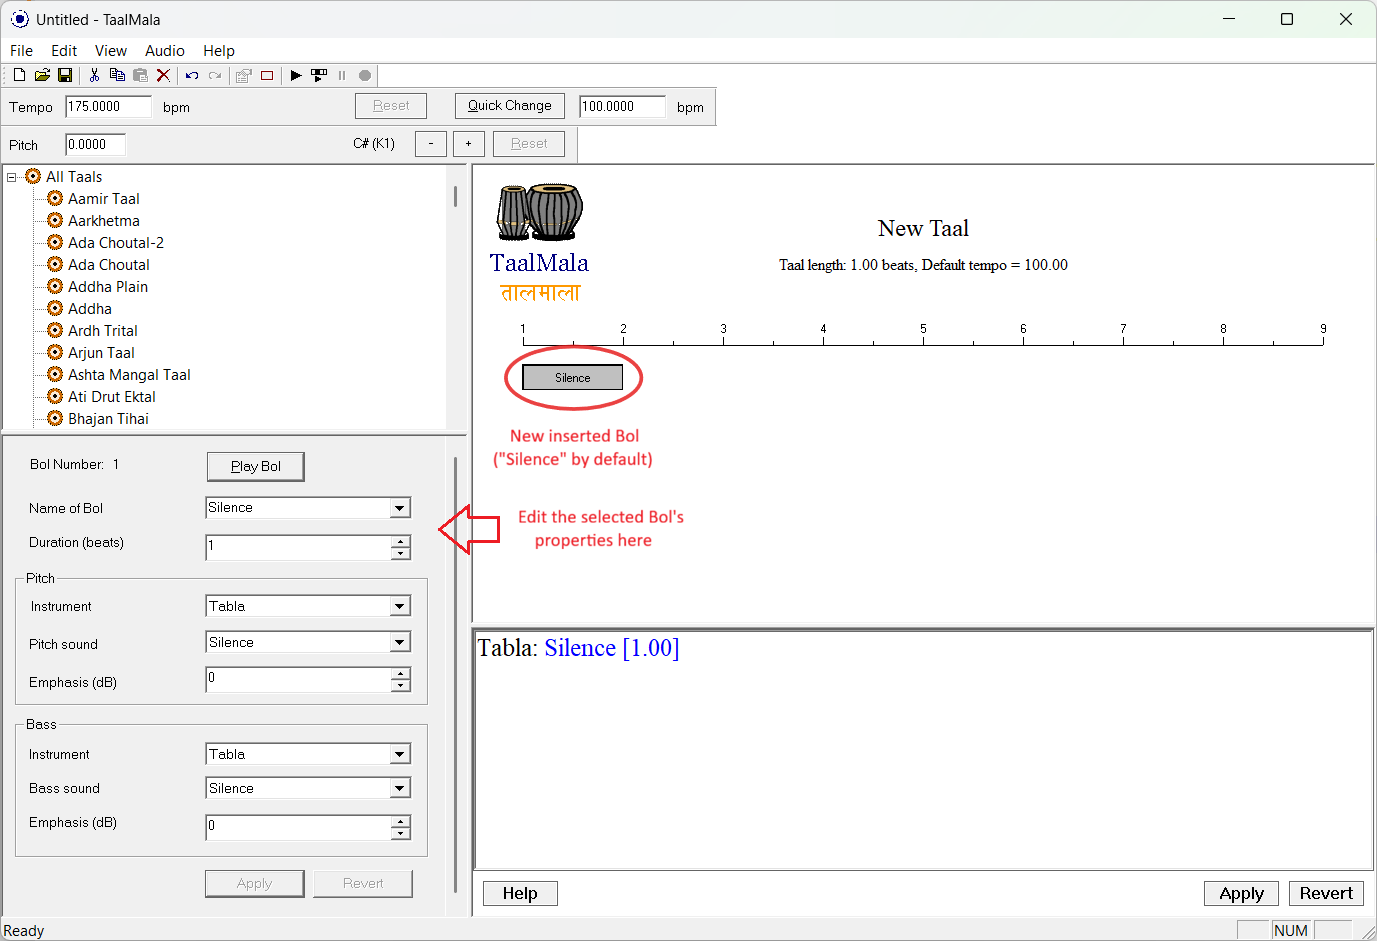Image resolution: width=1377 pixels, height=941 pixels.
Task: Expand the Bass sound dropdown
Action: [x=400, y=788]
